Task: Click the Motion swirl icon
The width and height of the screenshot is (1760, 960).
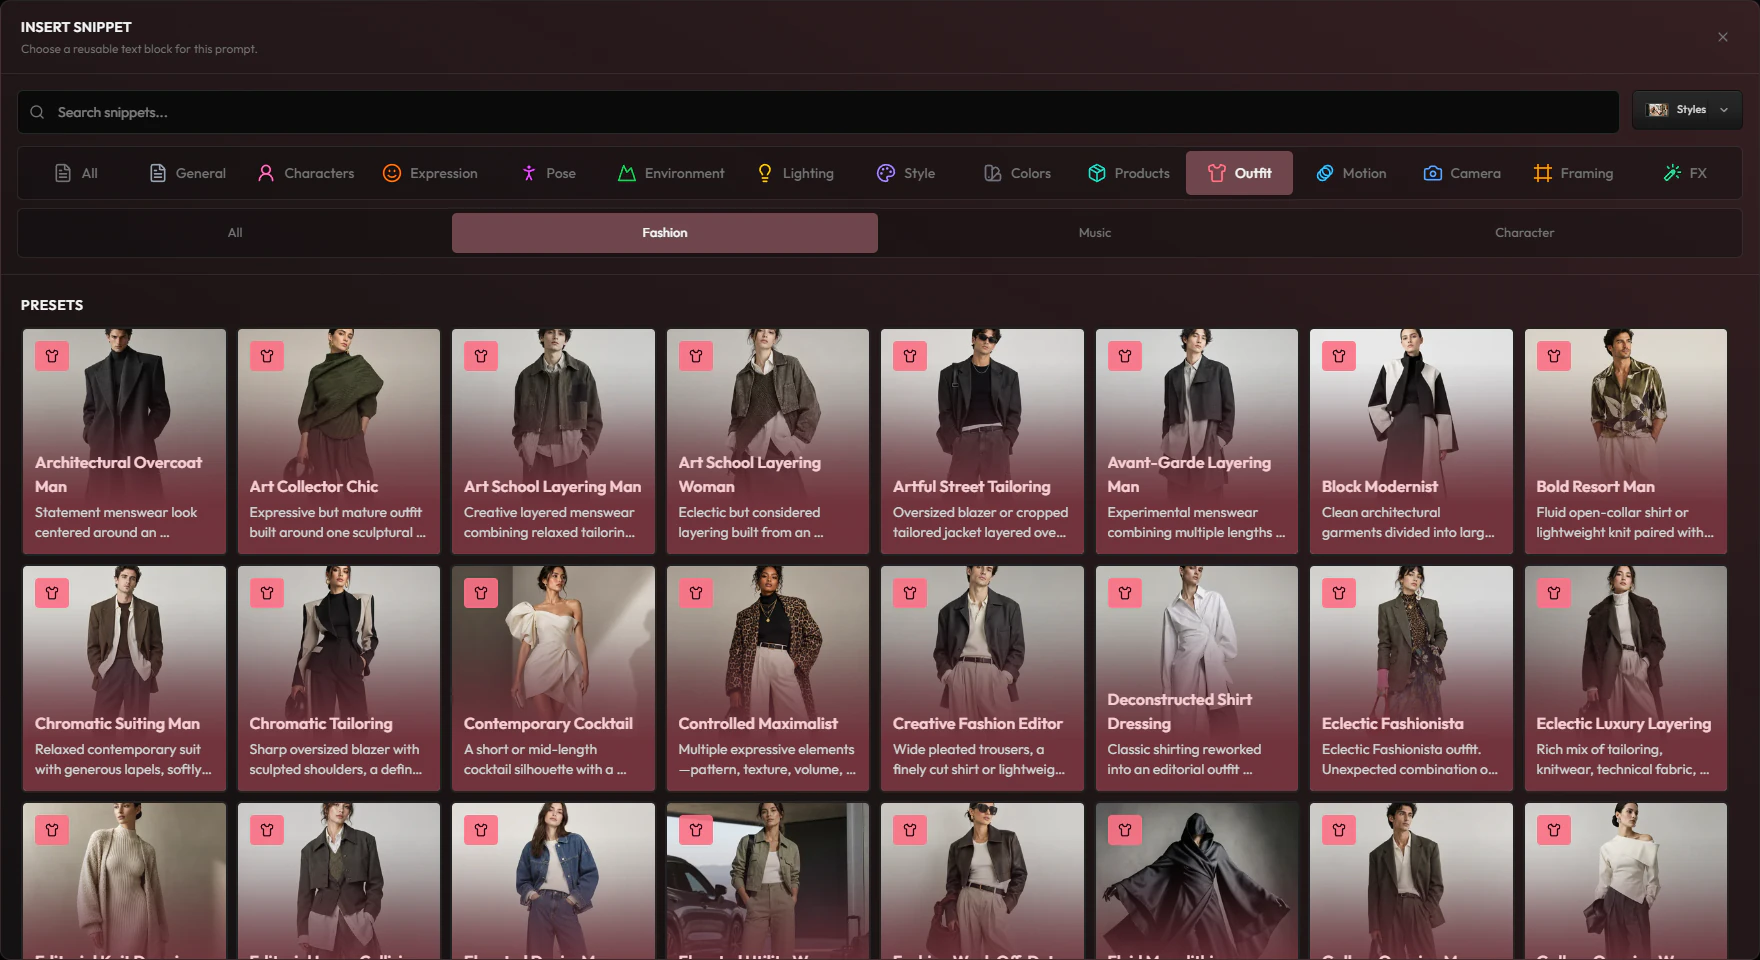Action: pyautogui.click(x=1325, y=173)
